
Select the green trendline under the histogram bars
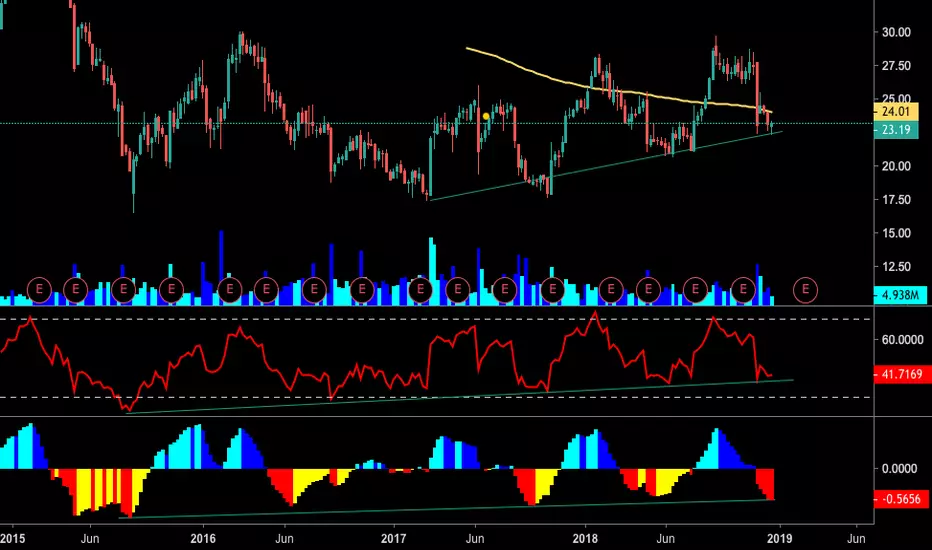tap(446, 509)
